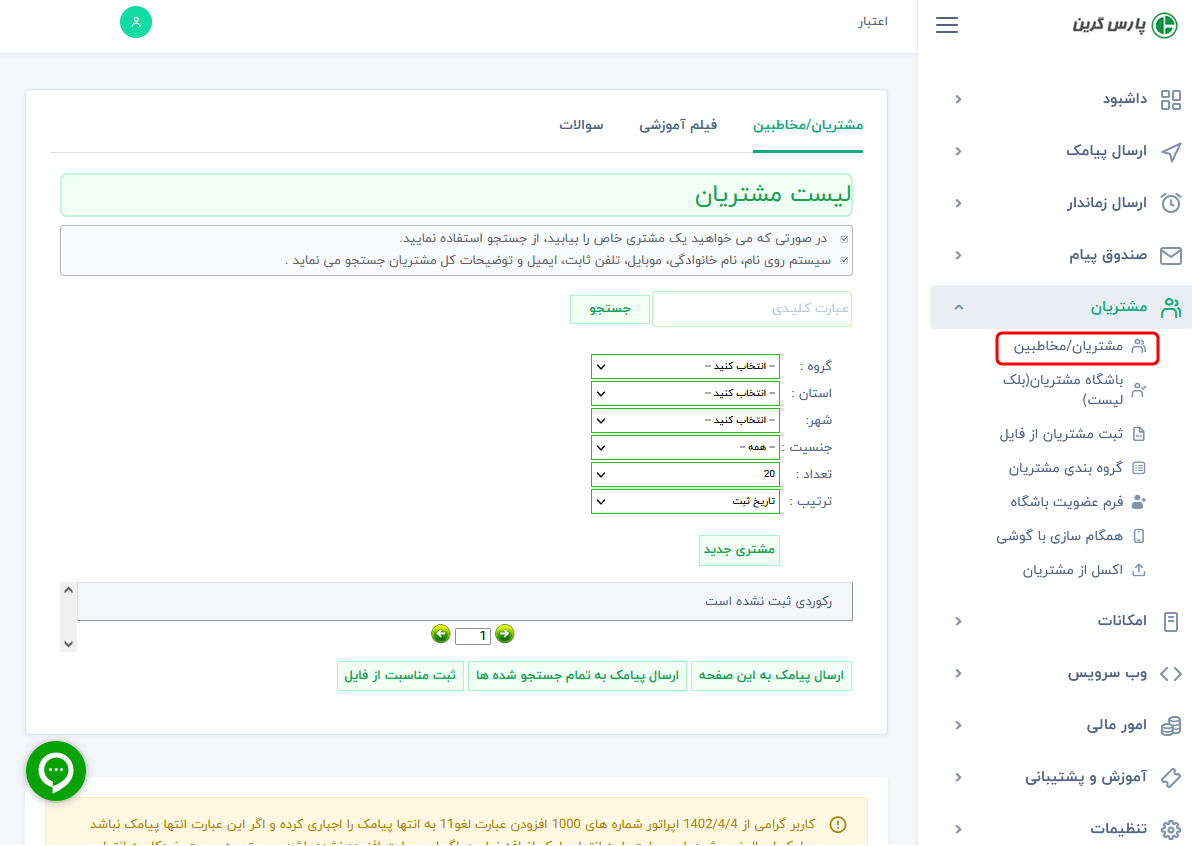This screenshot has width=1192, height=846.
Task: Open the ترتیب sorting dropdown
Action: tap(685, 500)
